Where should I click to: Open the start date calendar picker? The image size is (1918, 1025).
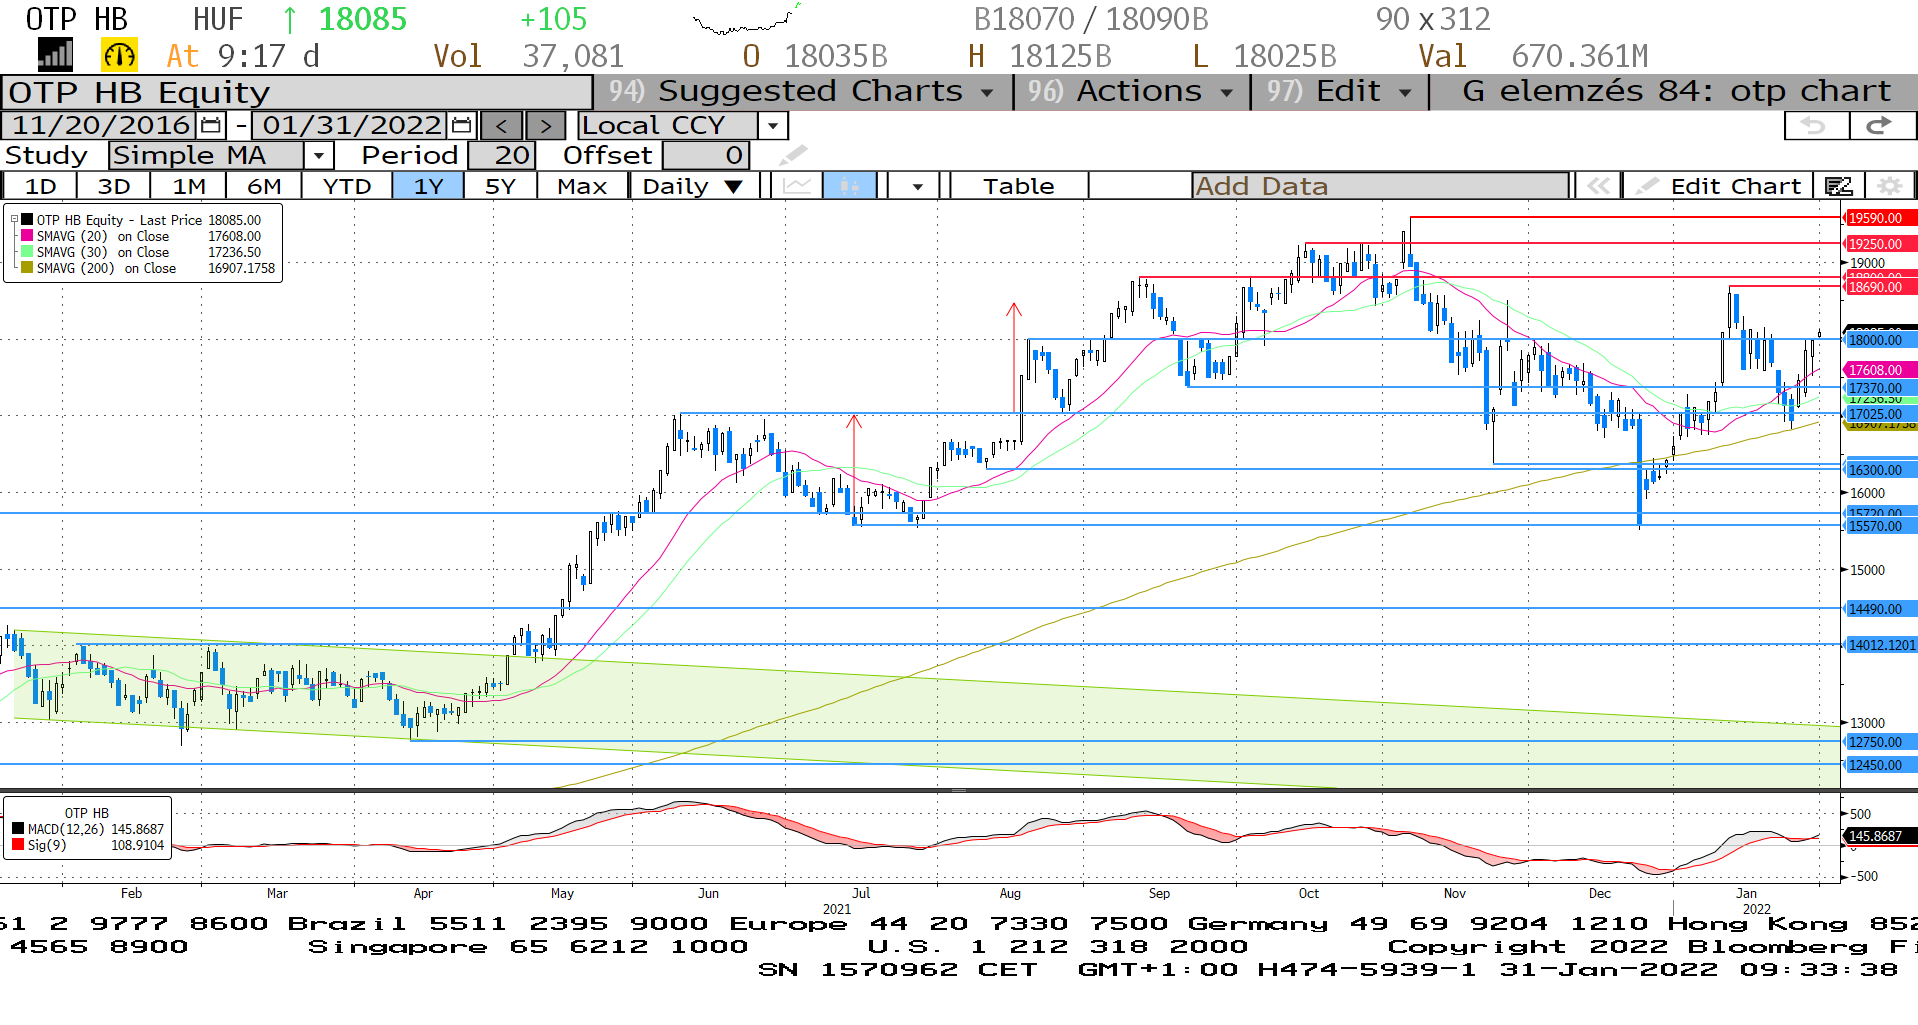click(211, 125)
